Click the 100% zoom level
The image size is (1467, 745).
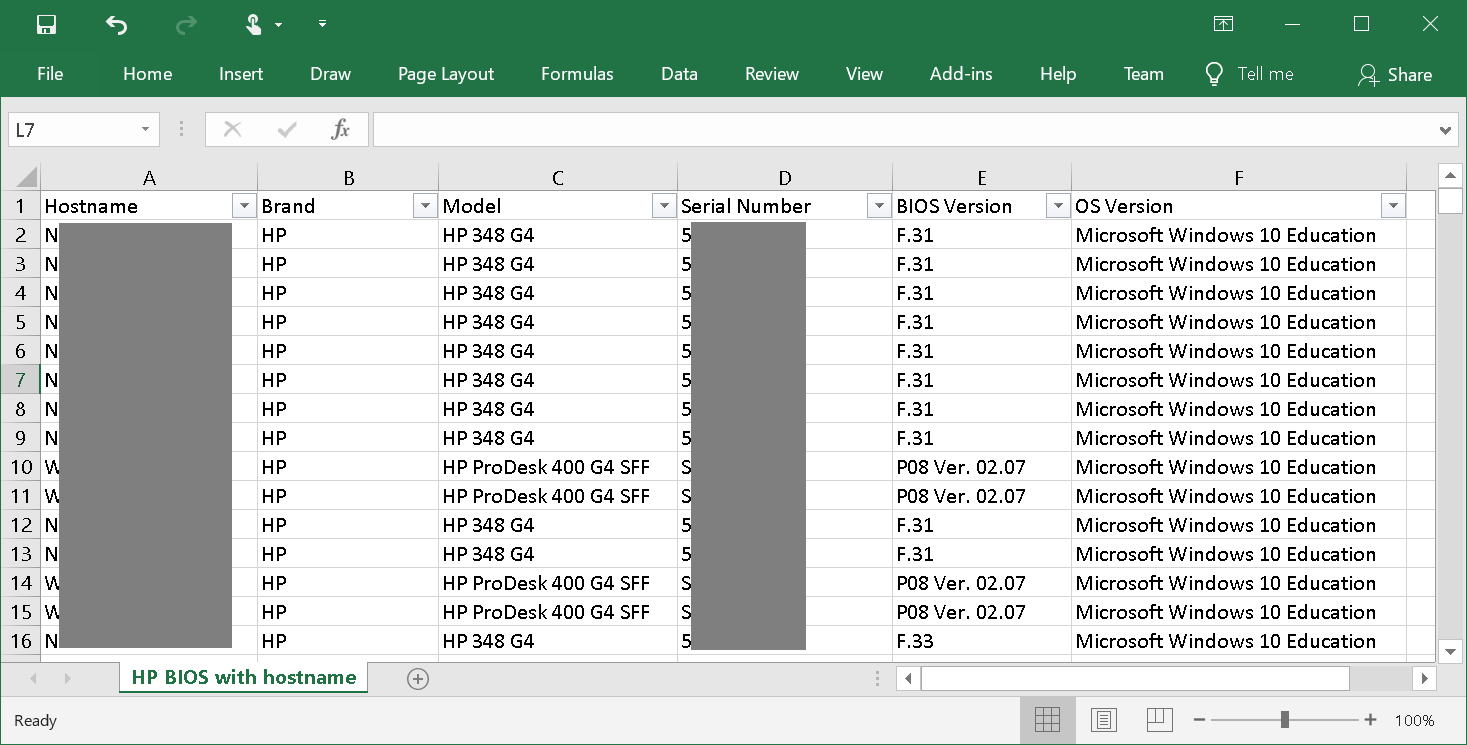(1415, 720)
